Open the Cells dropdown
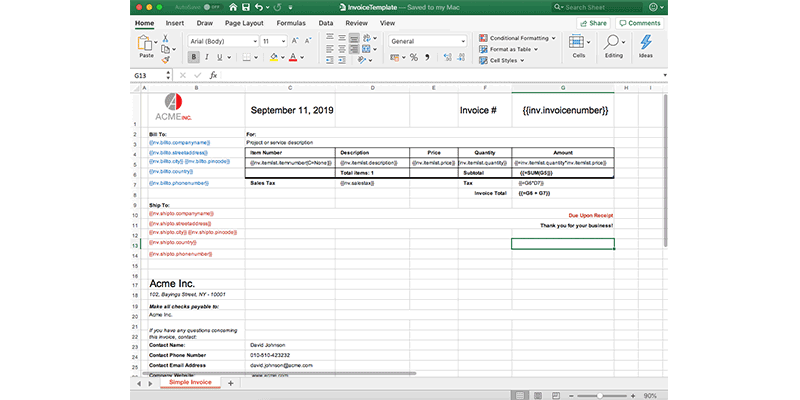800x400 pixels. 579,46
